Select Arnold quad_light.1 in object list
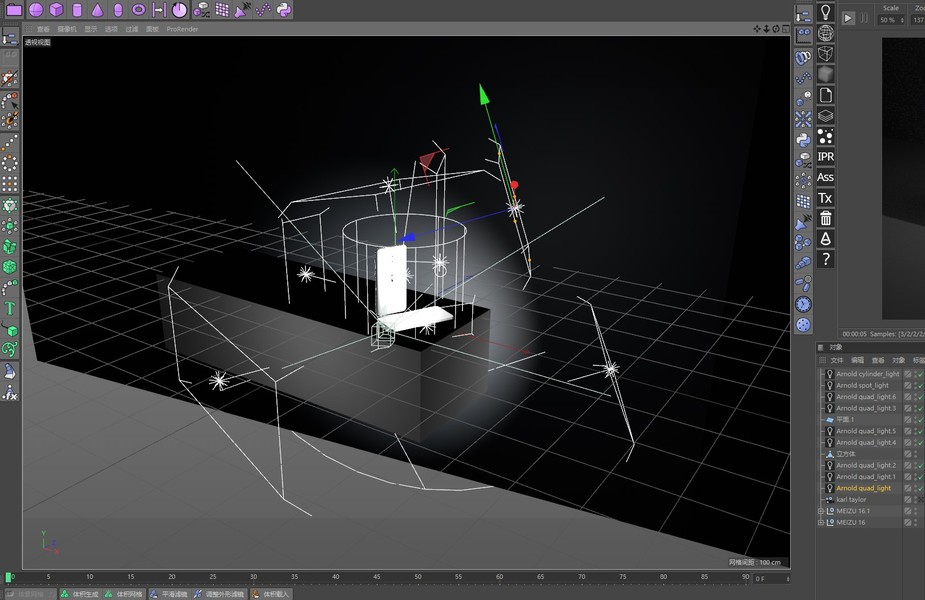 865,477
